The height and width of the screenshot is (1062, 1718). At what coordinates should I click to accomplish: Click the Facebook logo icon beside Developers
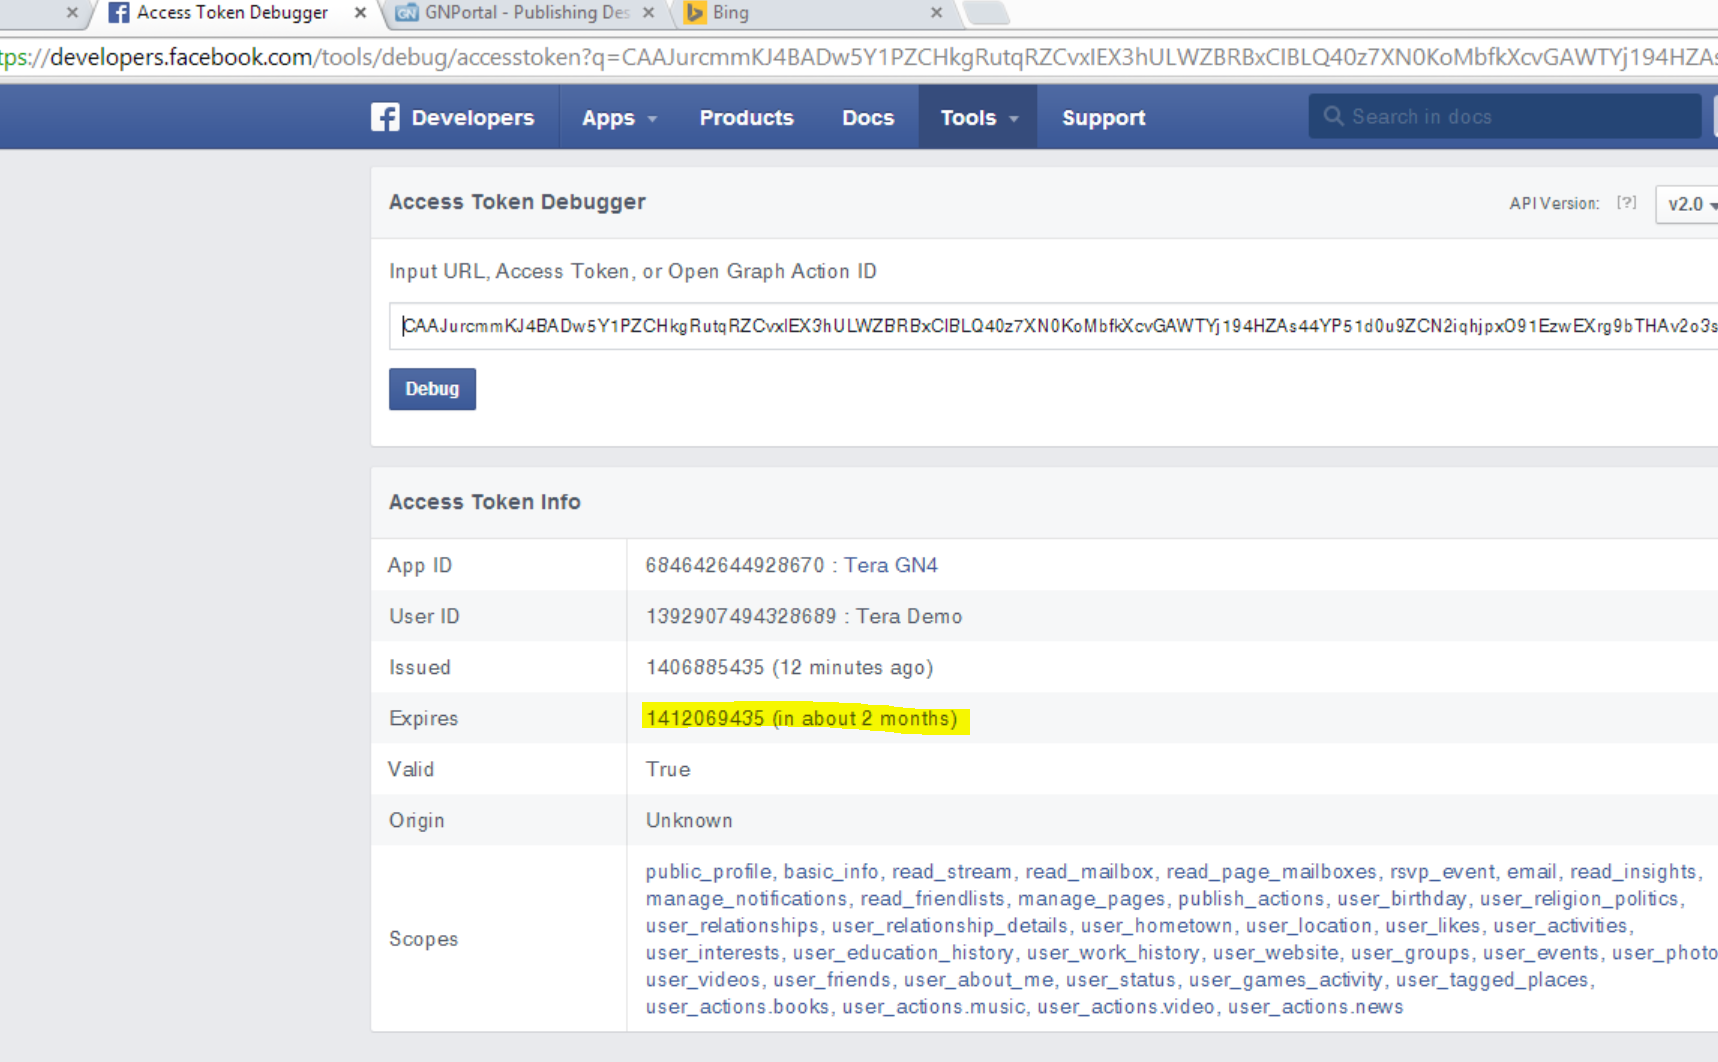[x=385, y=117]
